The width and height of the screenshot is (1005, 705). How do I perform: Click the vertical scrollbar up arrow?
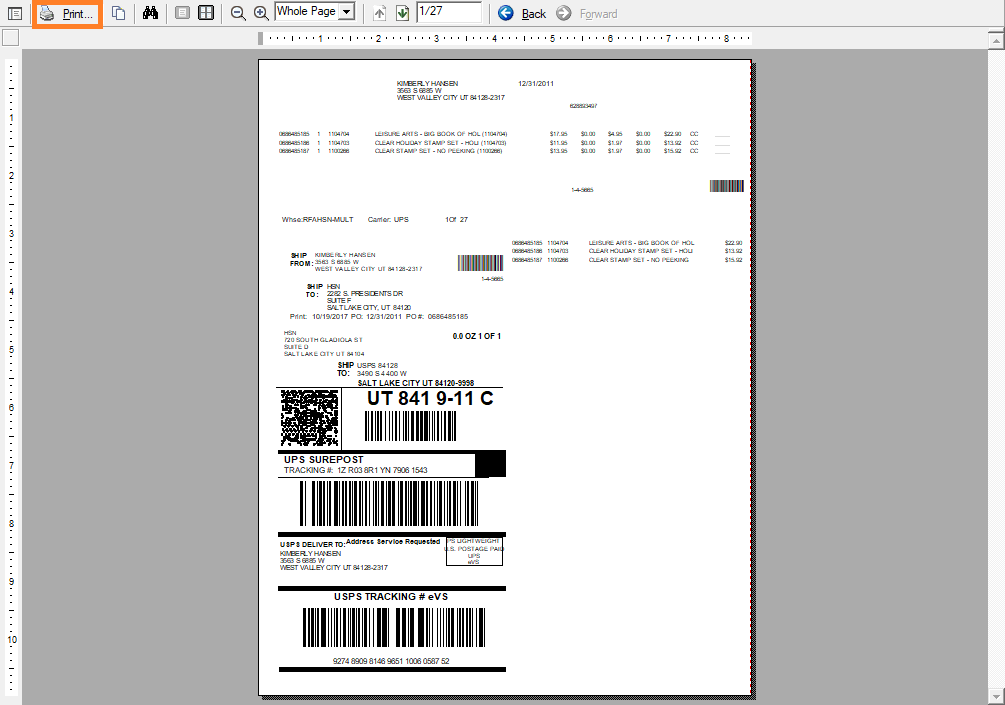995,40
